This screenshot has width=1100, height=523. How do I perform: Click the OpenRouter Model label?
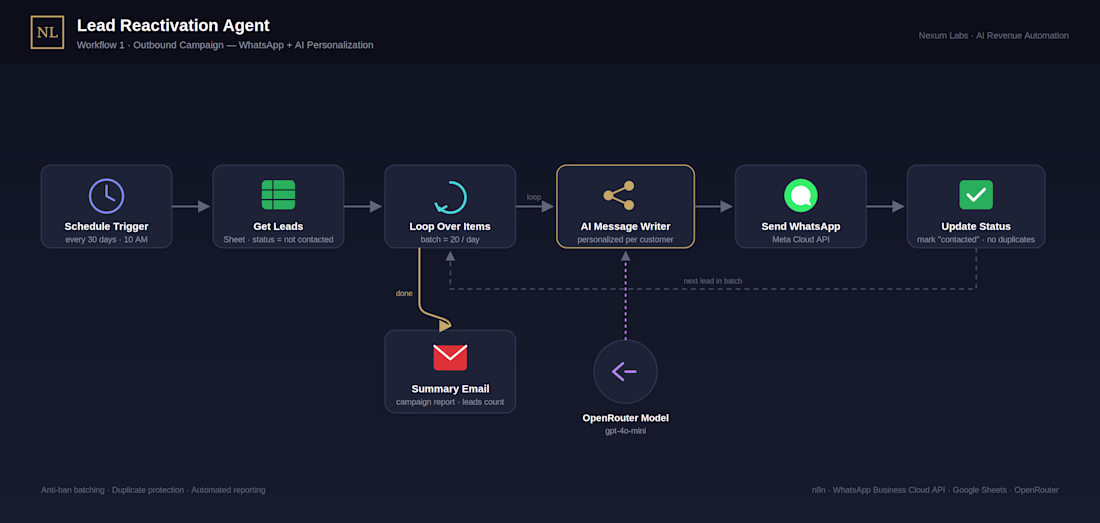[x=625, y=418]
